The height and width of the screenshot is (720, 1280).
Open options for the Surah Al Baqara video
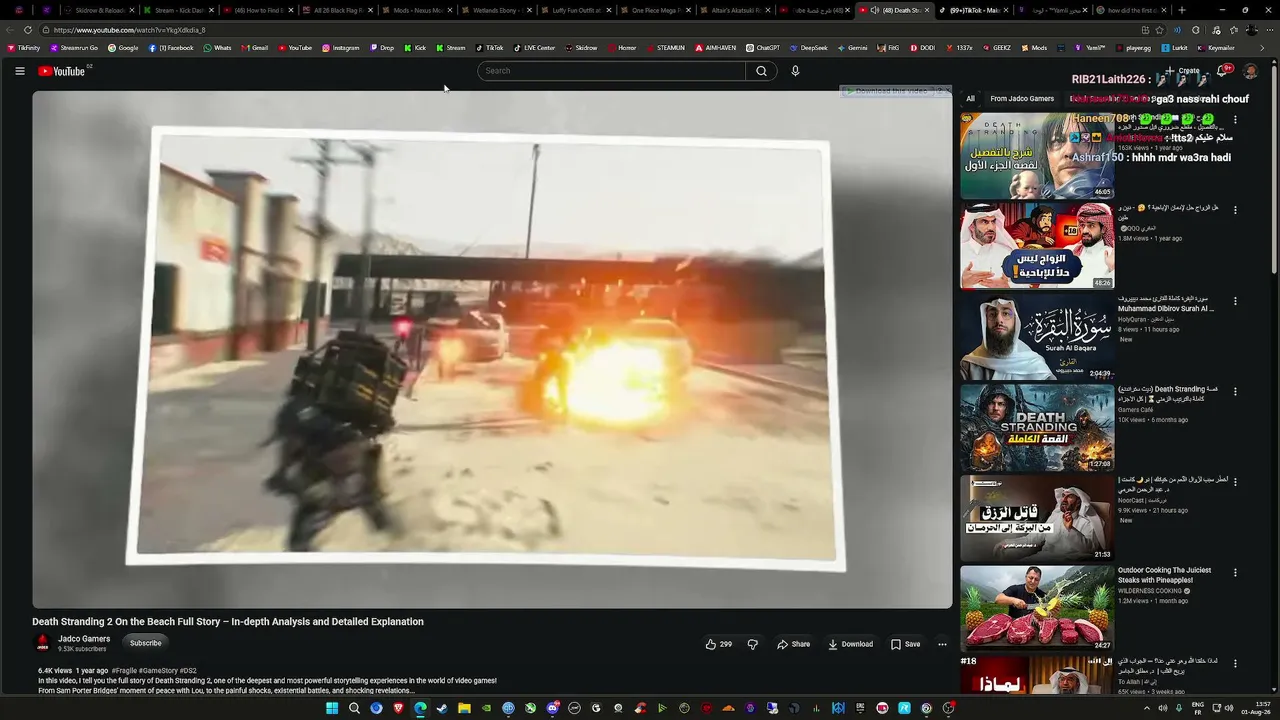[1235, 301]
